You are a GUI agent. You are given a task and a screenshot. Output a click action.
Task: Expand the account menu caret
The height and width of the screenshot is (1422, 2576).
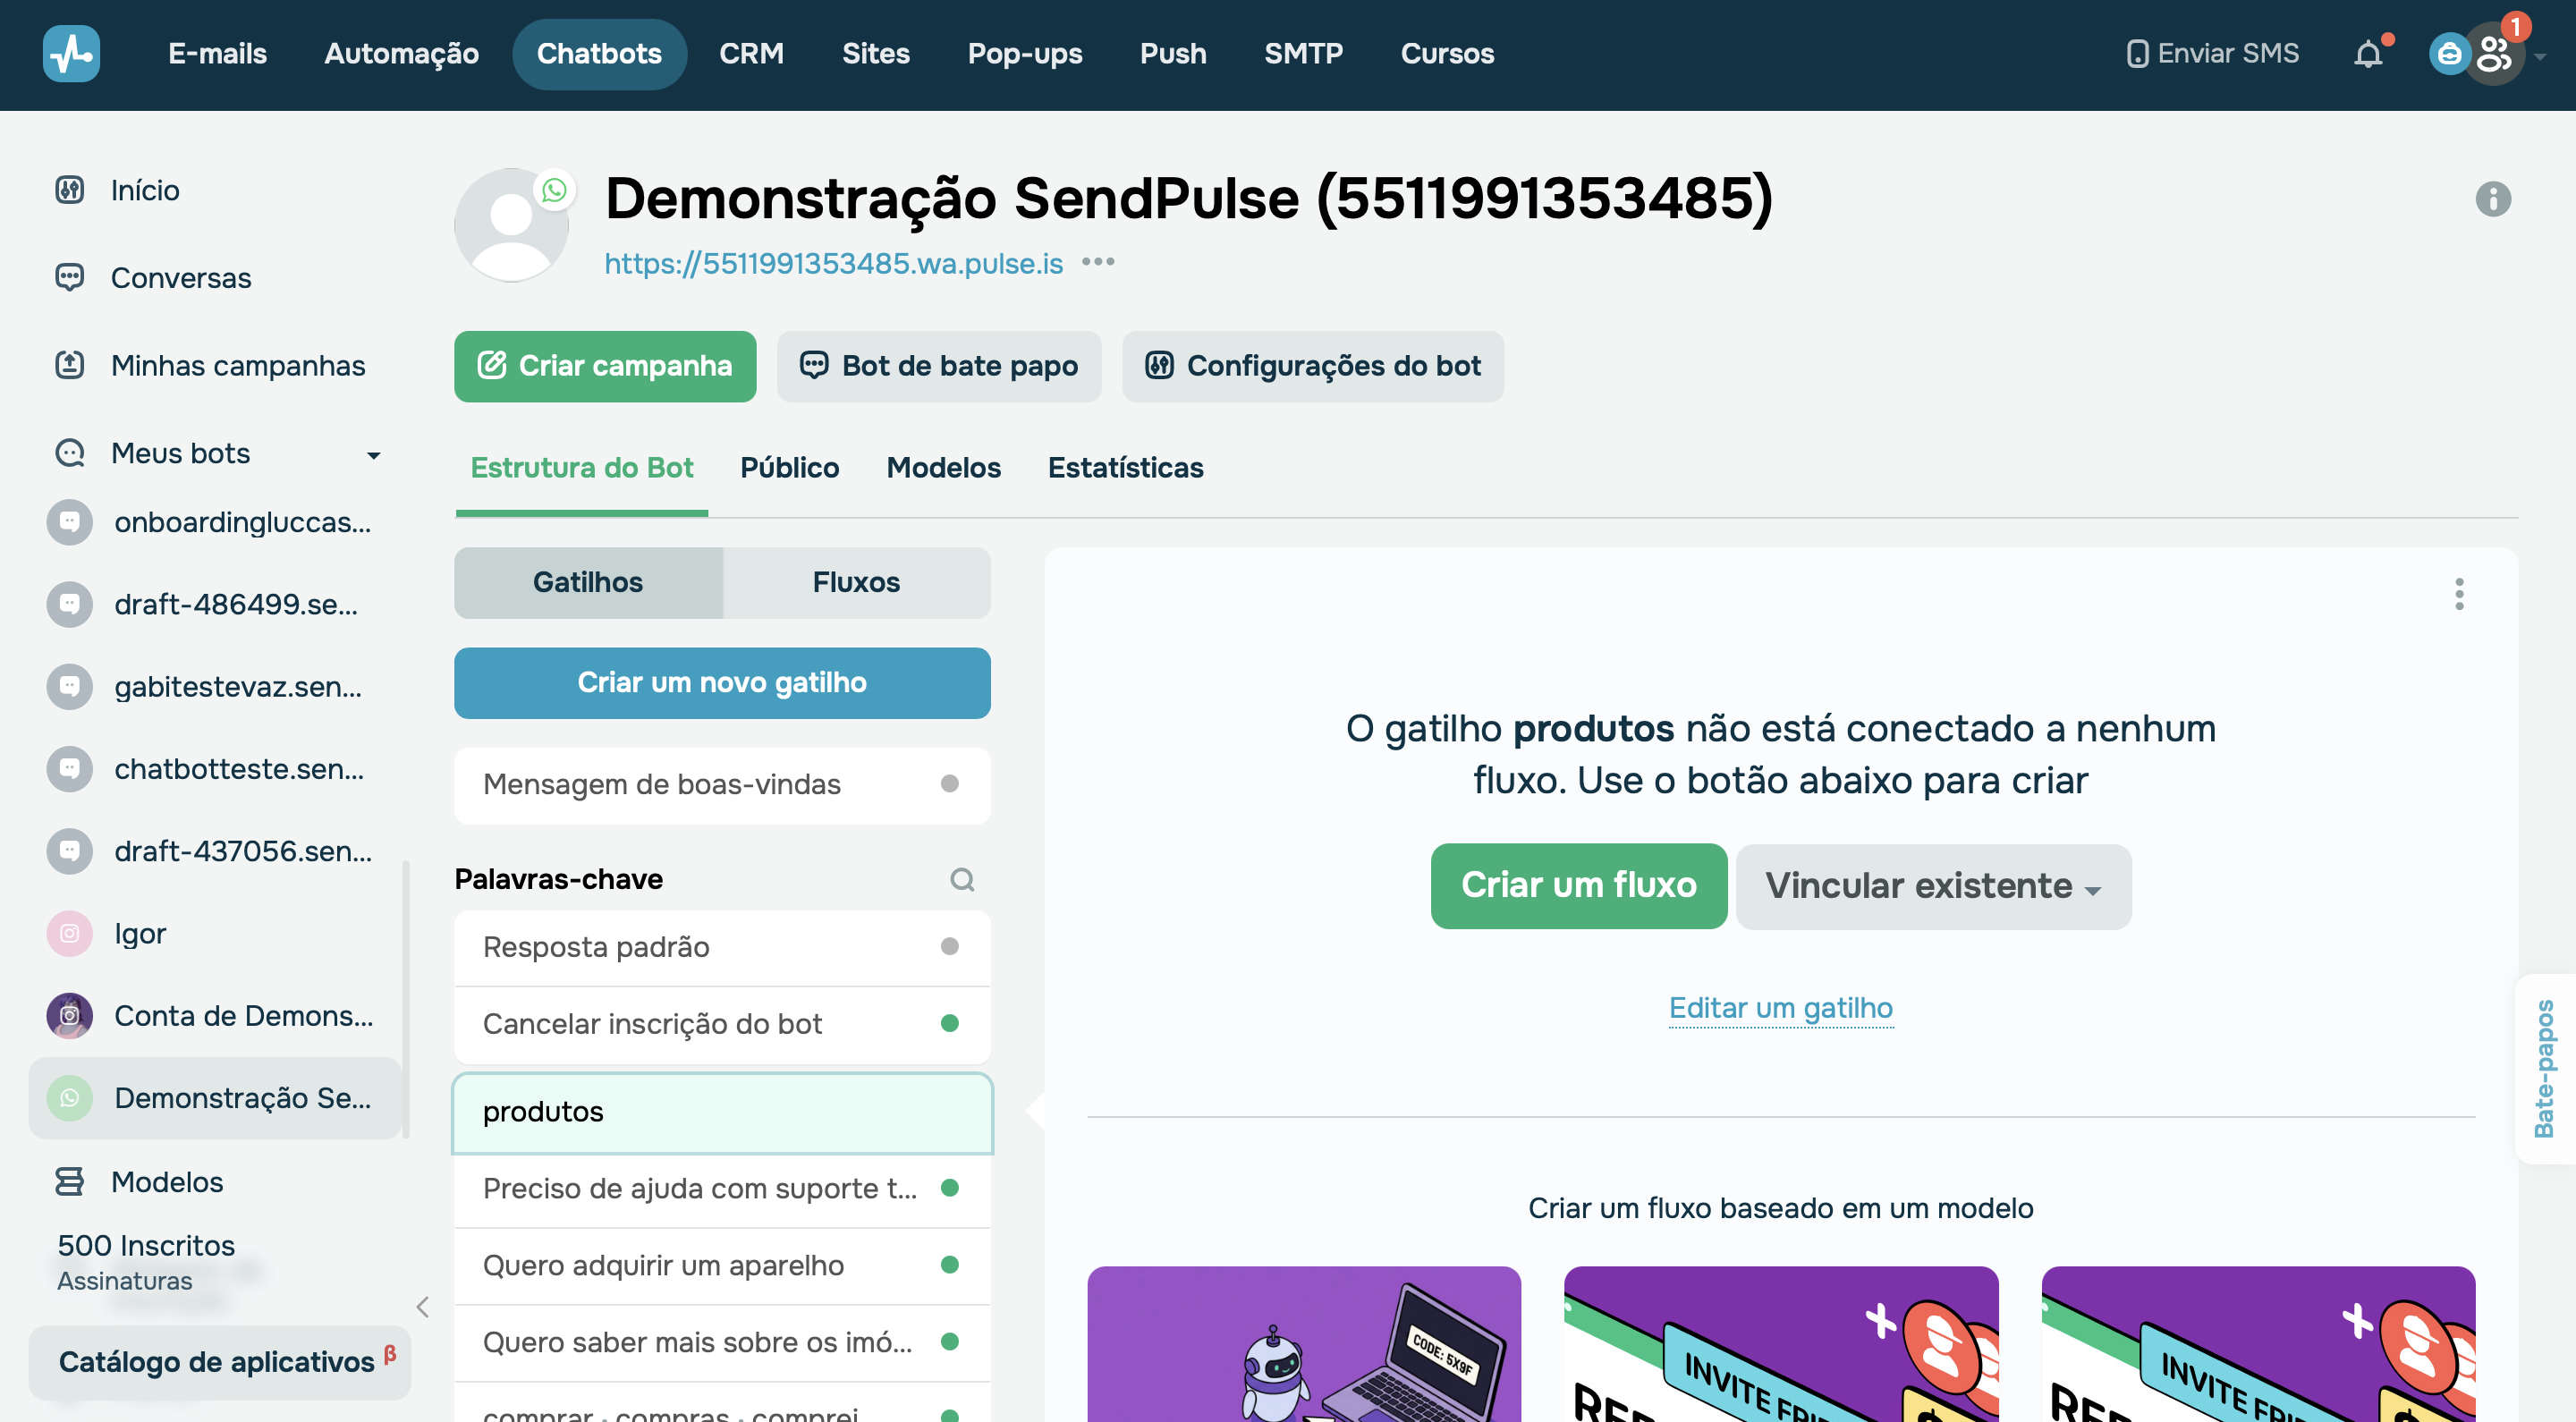click(x=2540, y=57)
